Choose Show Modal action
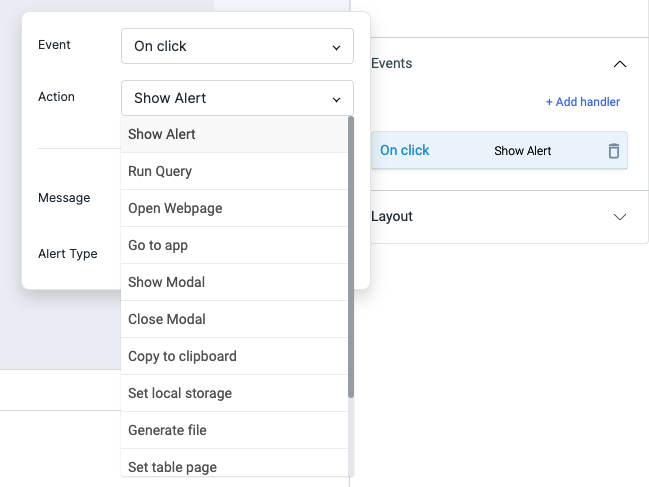Screen dimensions: 649x487 [x=166, y=282]
